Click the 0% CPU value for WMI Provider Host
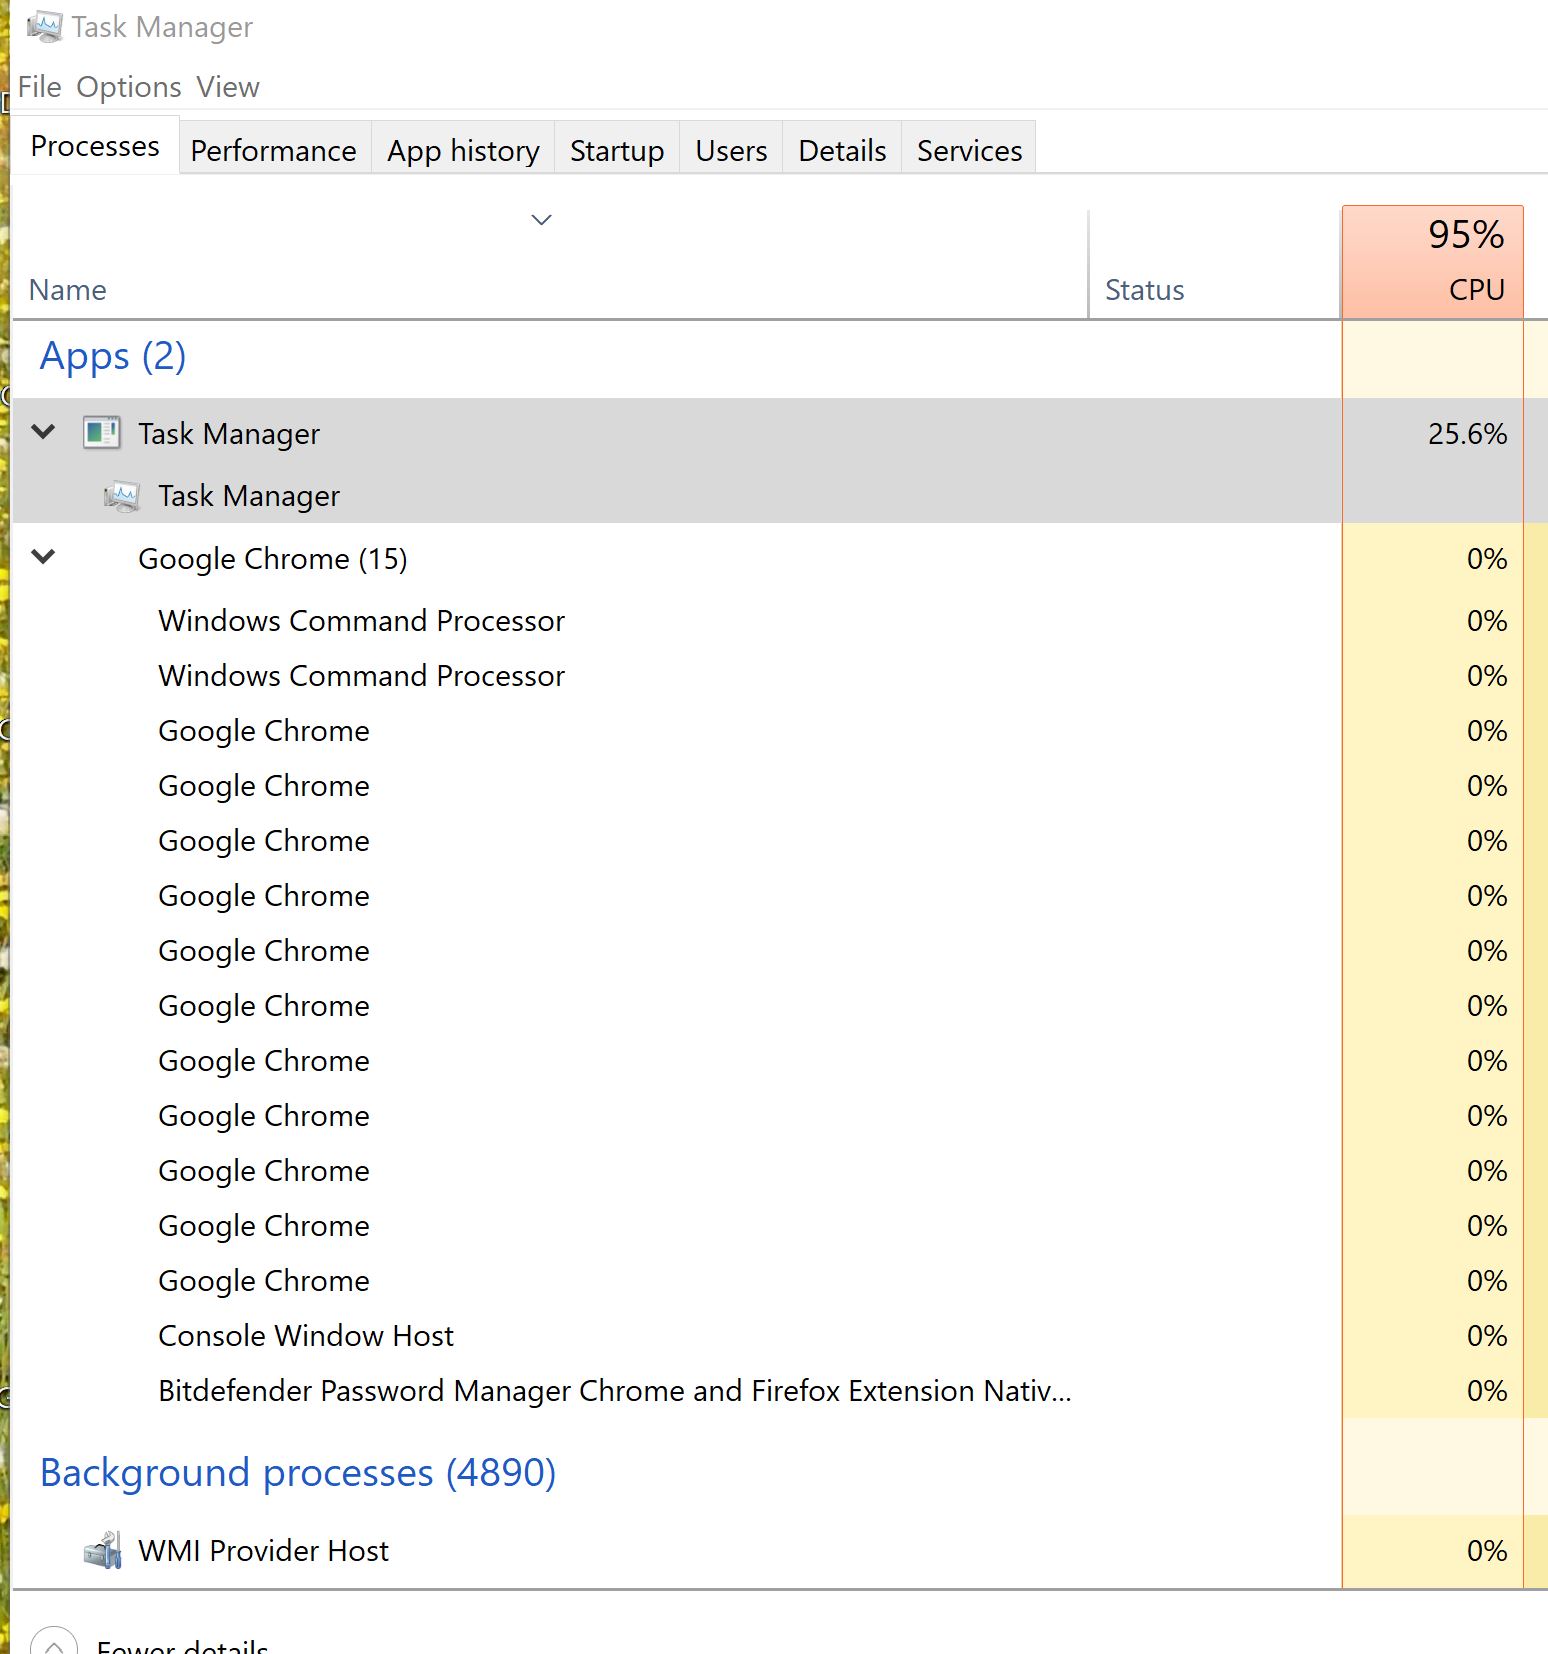 [x=1487, y=1550]
